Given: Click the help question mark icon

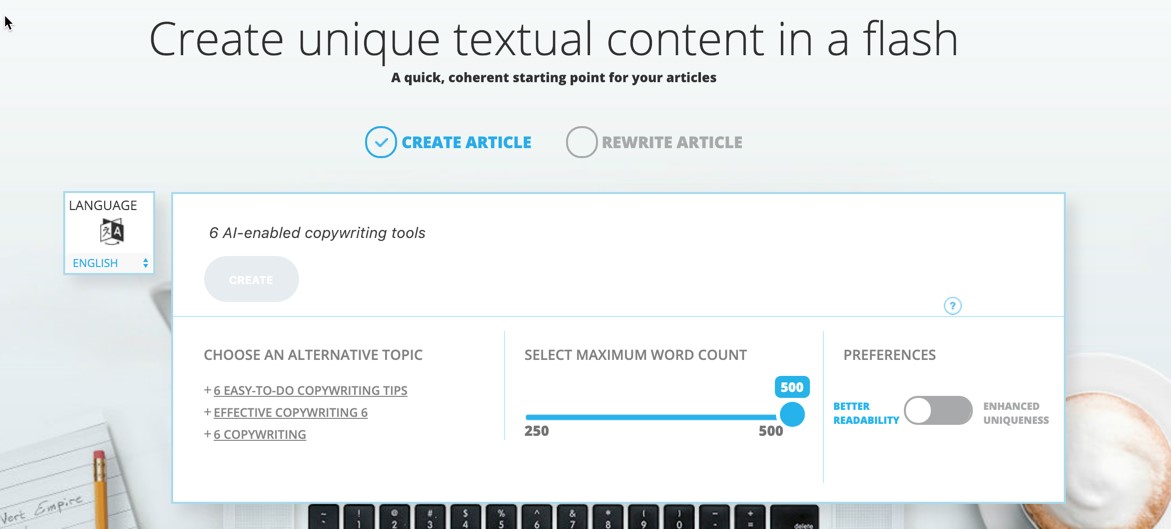Looking at the screenshot, I should pyautogui.click(x=952, y=306).
